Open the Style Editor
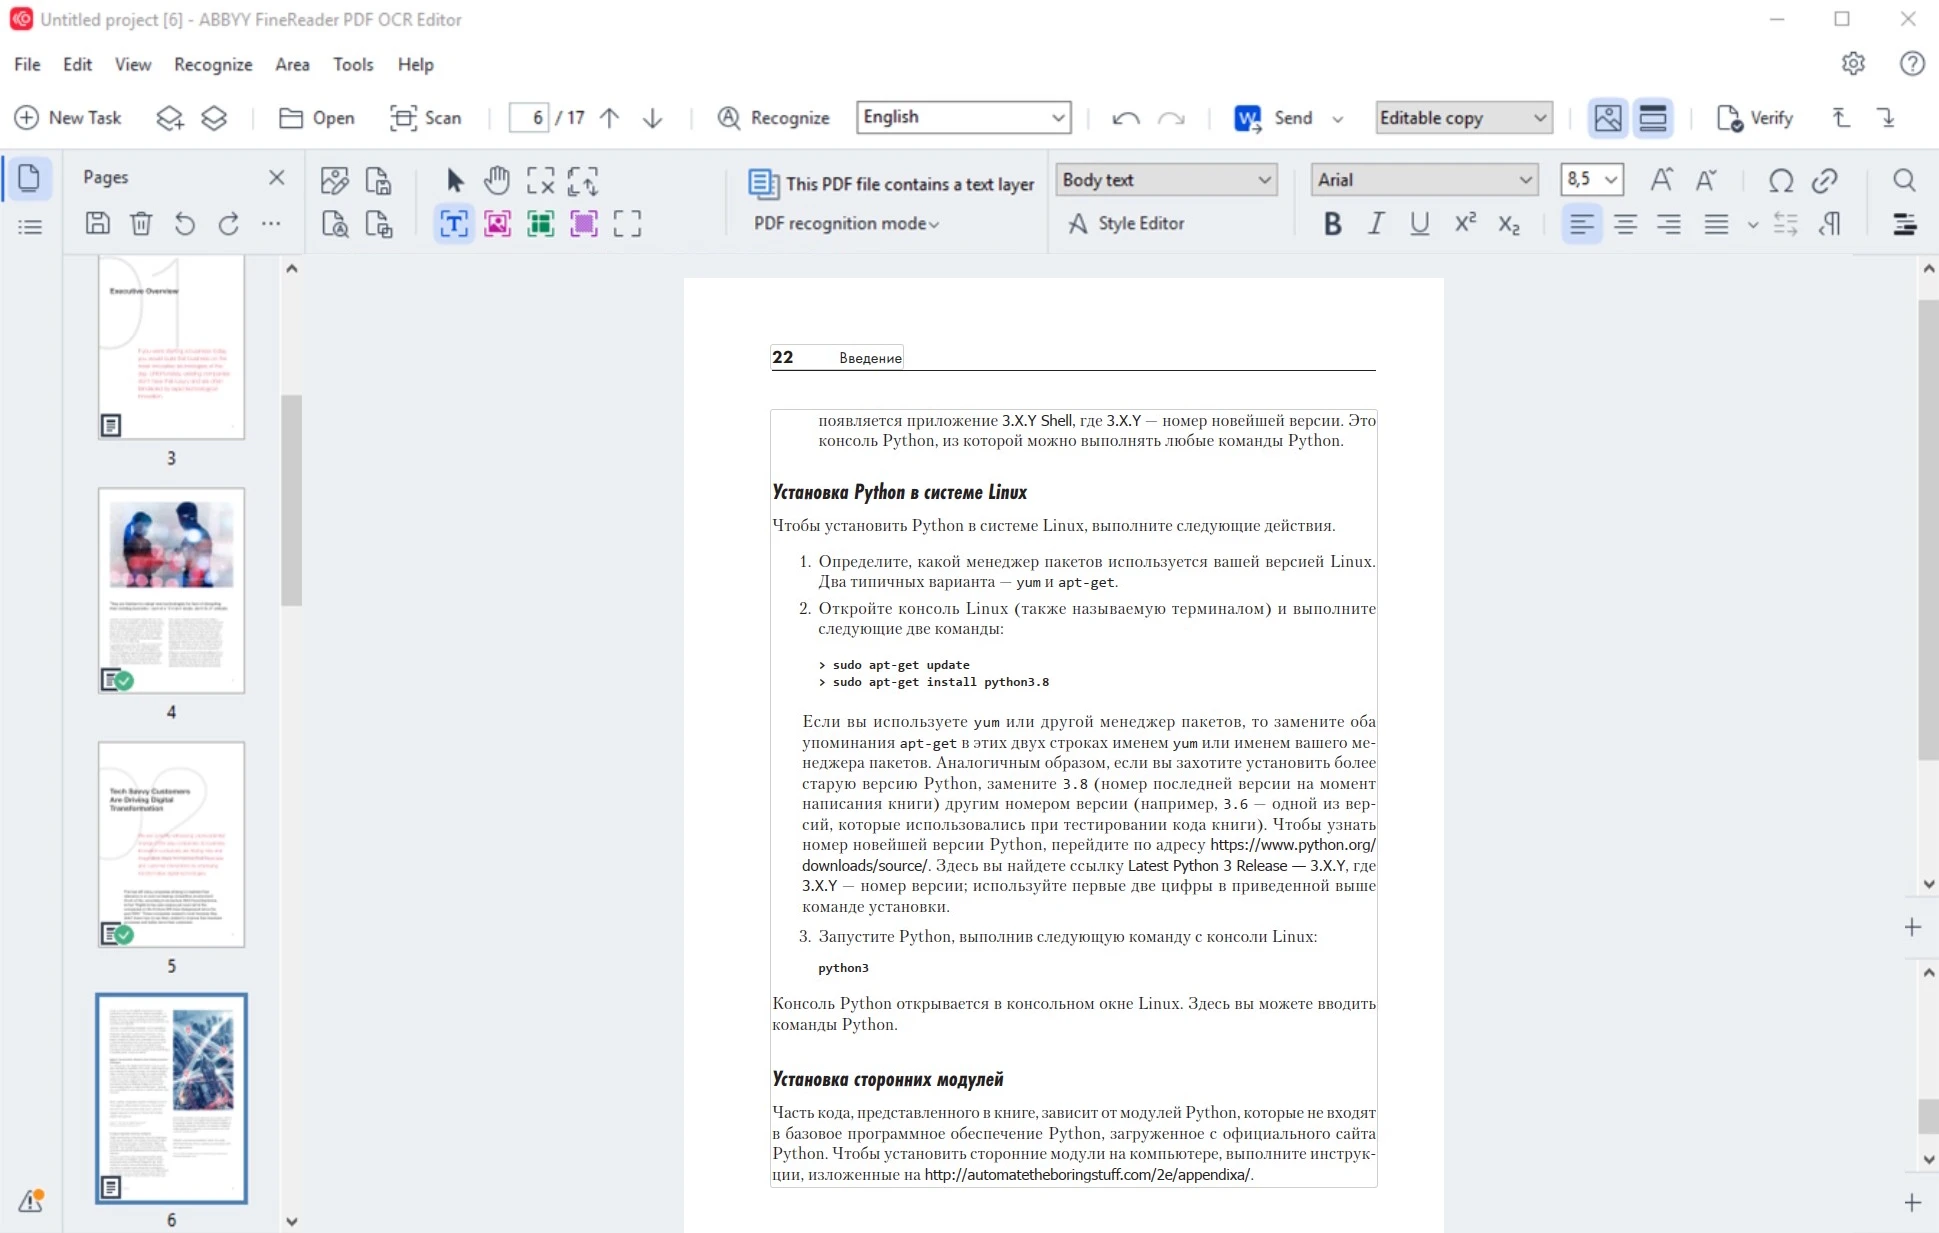The height and width of the screenshot is (1233, 1939). tap(1126, 223)
